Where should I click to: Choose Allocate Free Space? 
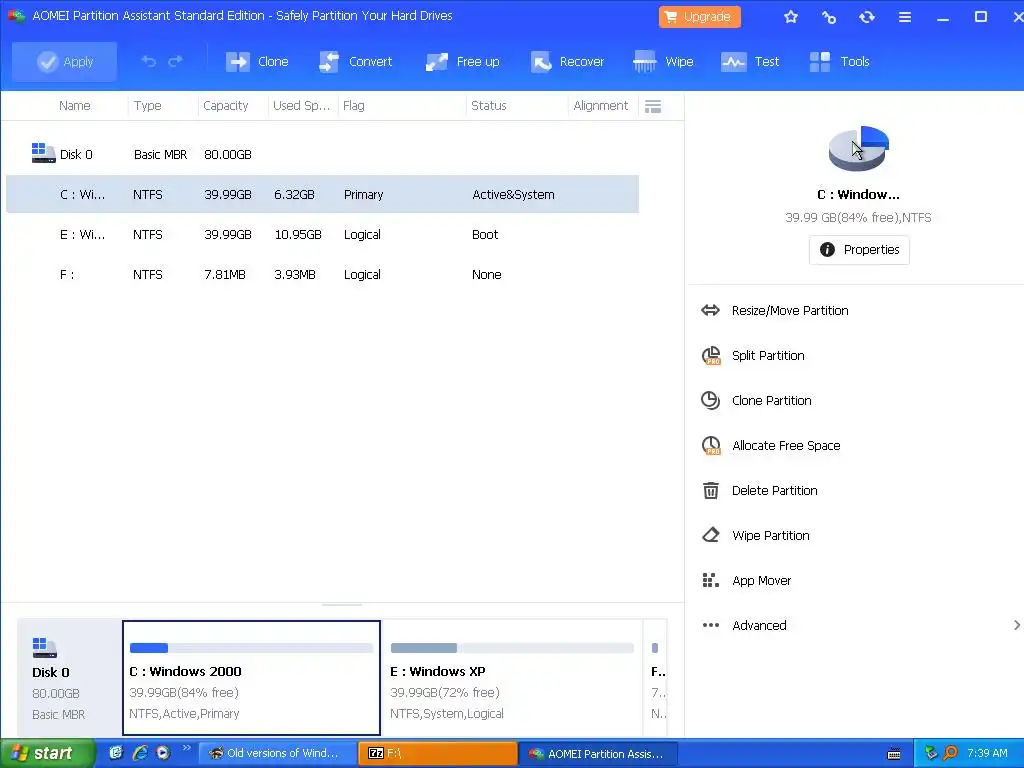coord(786,445)
